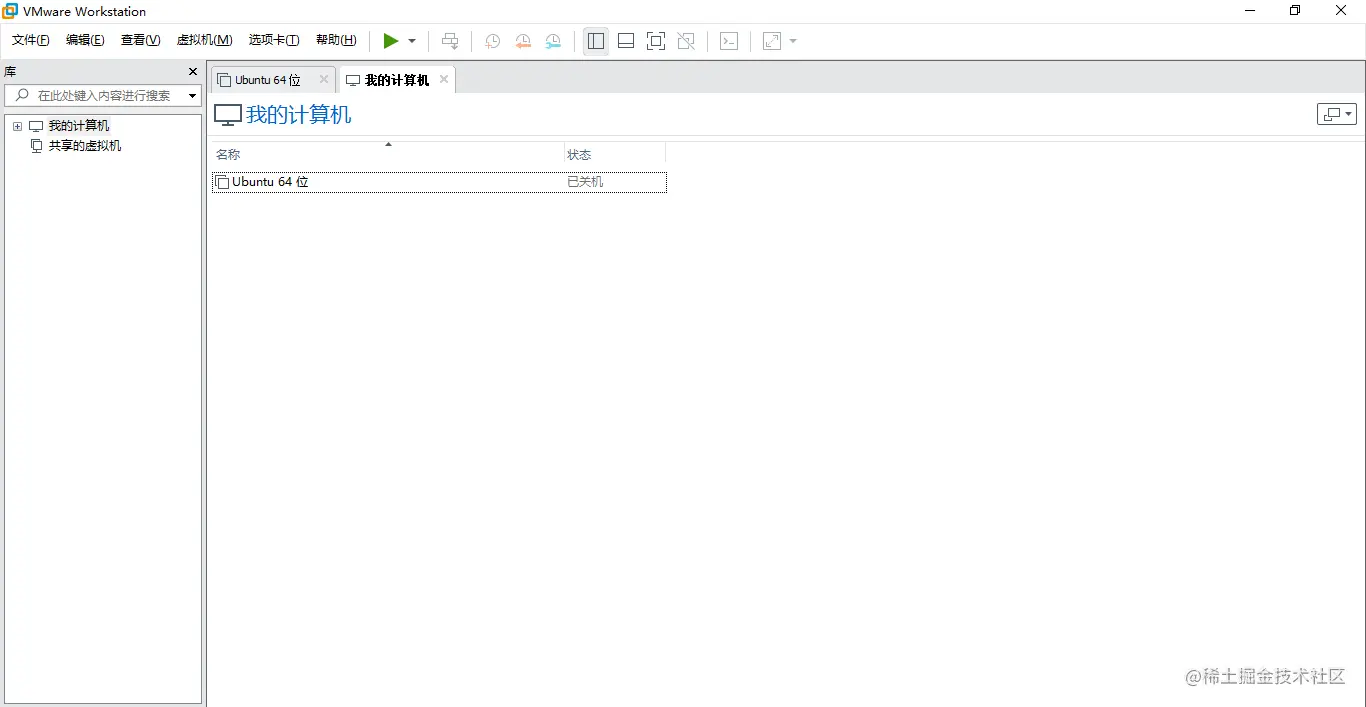Select the Ubuntu 64 位 row in list

click(x=439, y=182)
